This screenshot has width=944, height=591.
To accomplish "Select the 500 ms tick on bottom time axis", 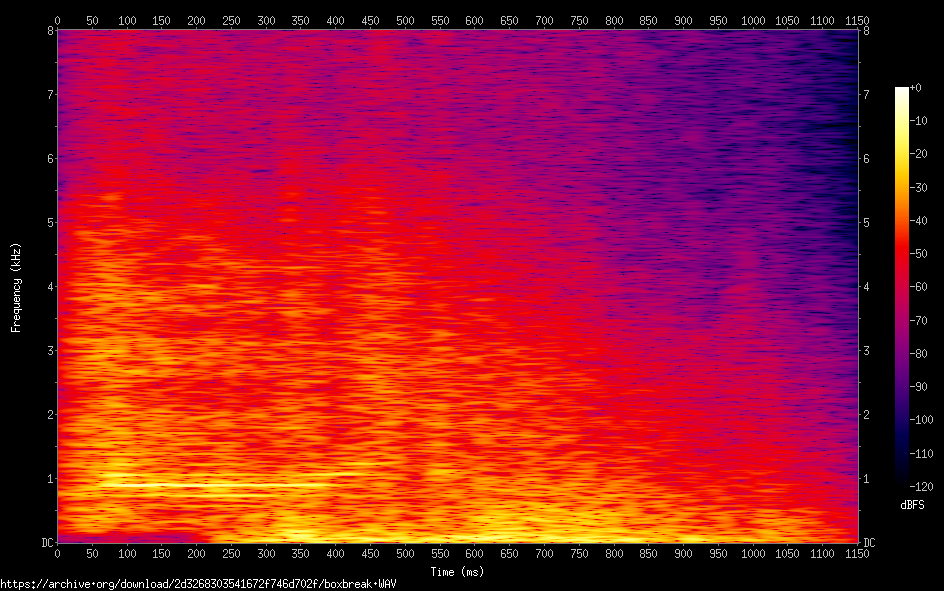I will [x=405, y=553].
